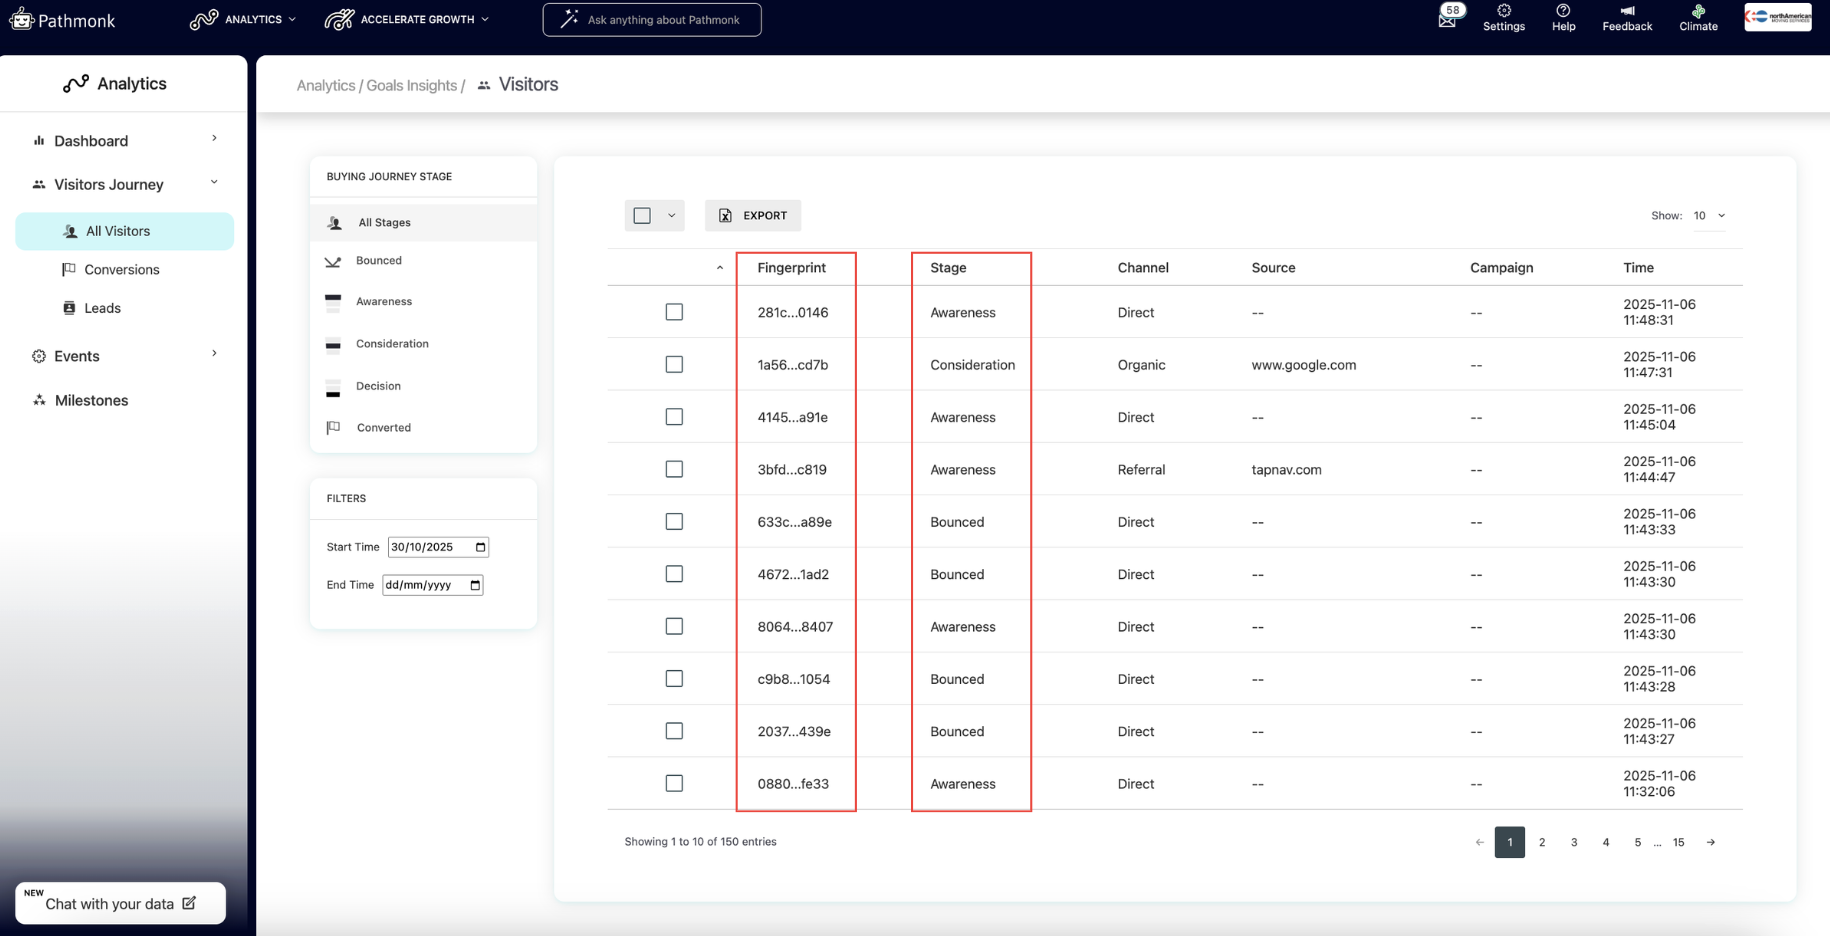The width and height of the screenshot is (1830, 936).
Task: Expand the Events sidebar section
Action: click(124, 356)
